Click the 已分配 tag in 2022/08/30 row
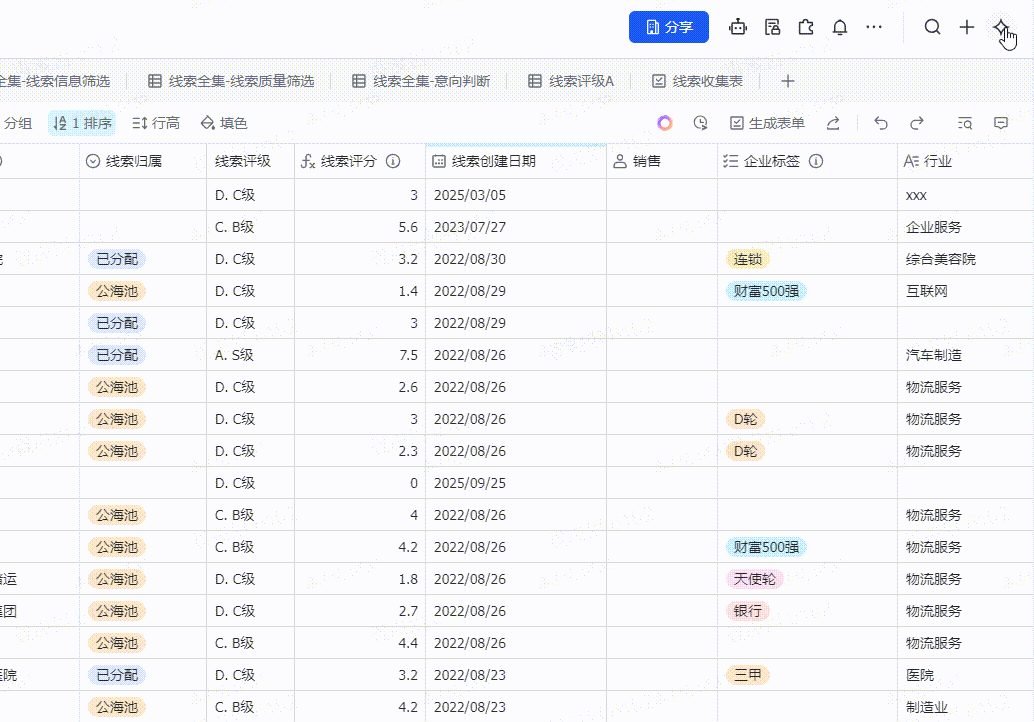Screen dimensions: 1034x722 tap(117, 259)
